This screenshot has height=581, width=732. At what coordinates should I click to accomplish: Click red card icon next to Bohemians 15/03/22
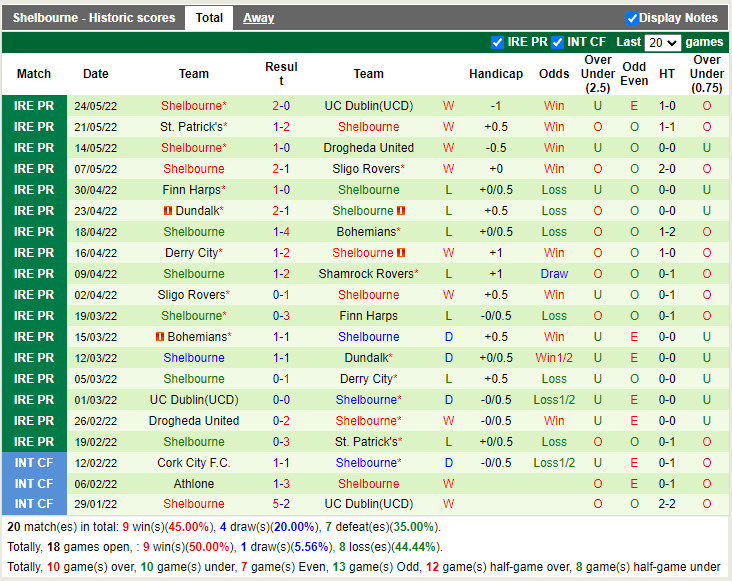(x=160, y=337)
